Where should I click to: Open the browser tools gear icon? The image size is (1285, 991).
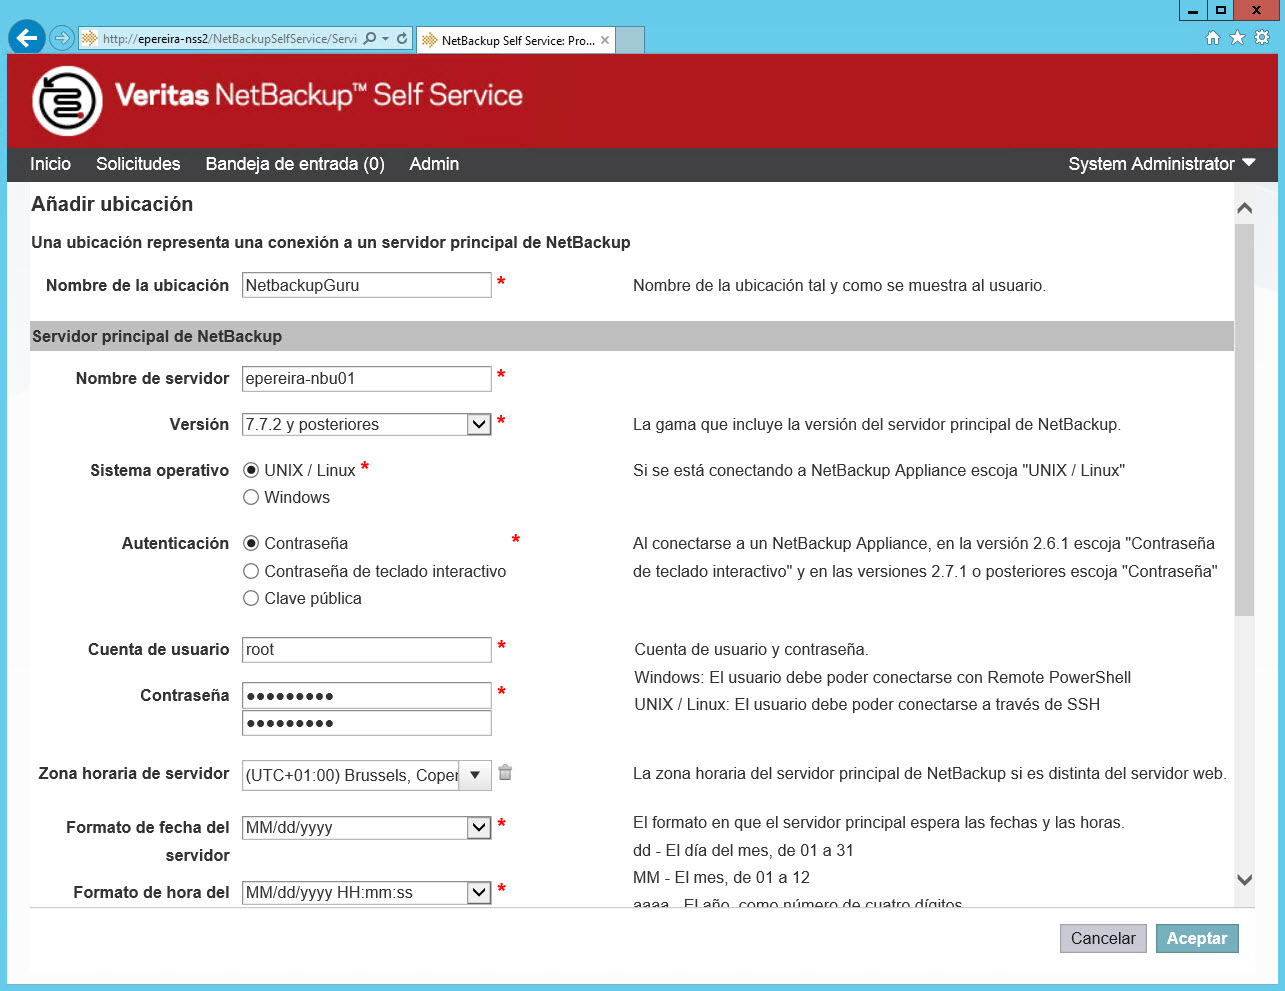point(1262,38)
